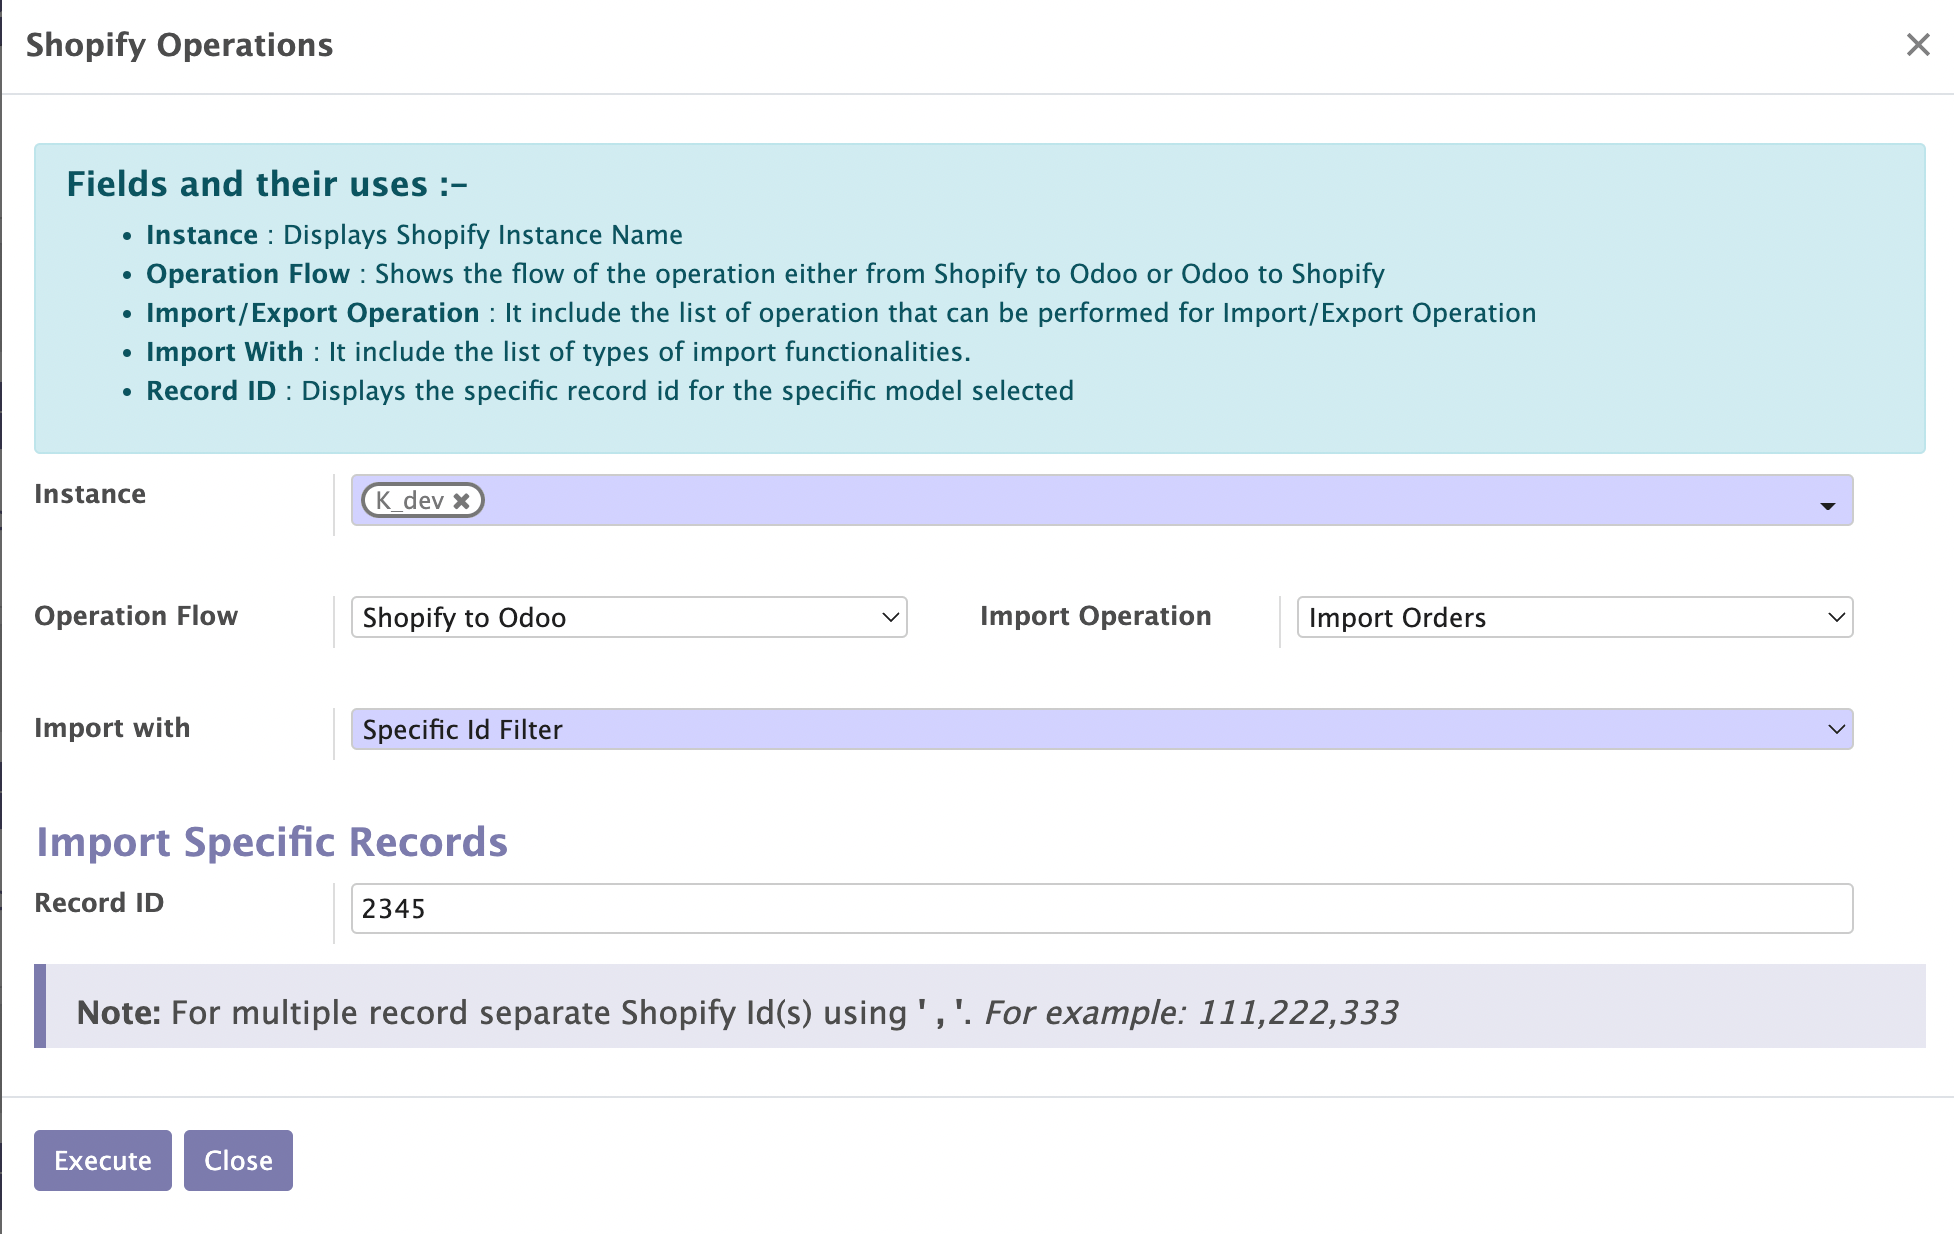Click the Shopify Operations dialog title
The height and width of the screenshot is (1234, 1954).
(x=179, y=45)
